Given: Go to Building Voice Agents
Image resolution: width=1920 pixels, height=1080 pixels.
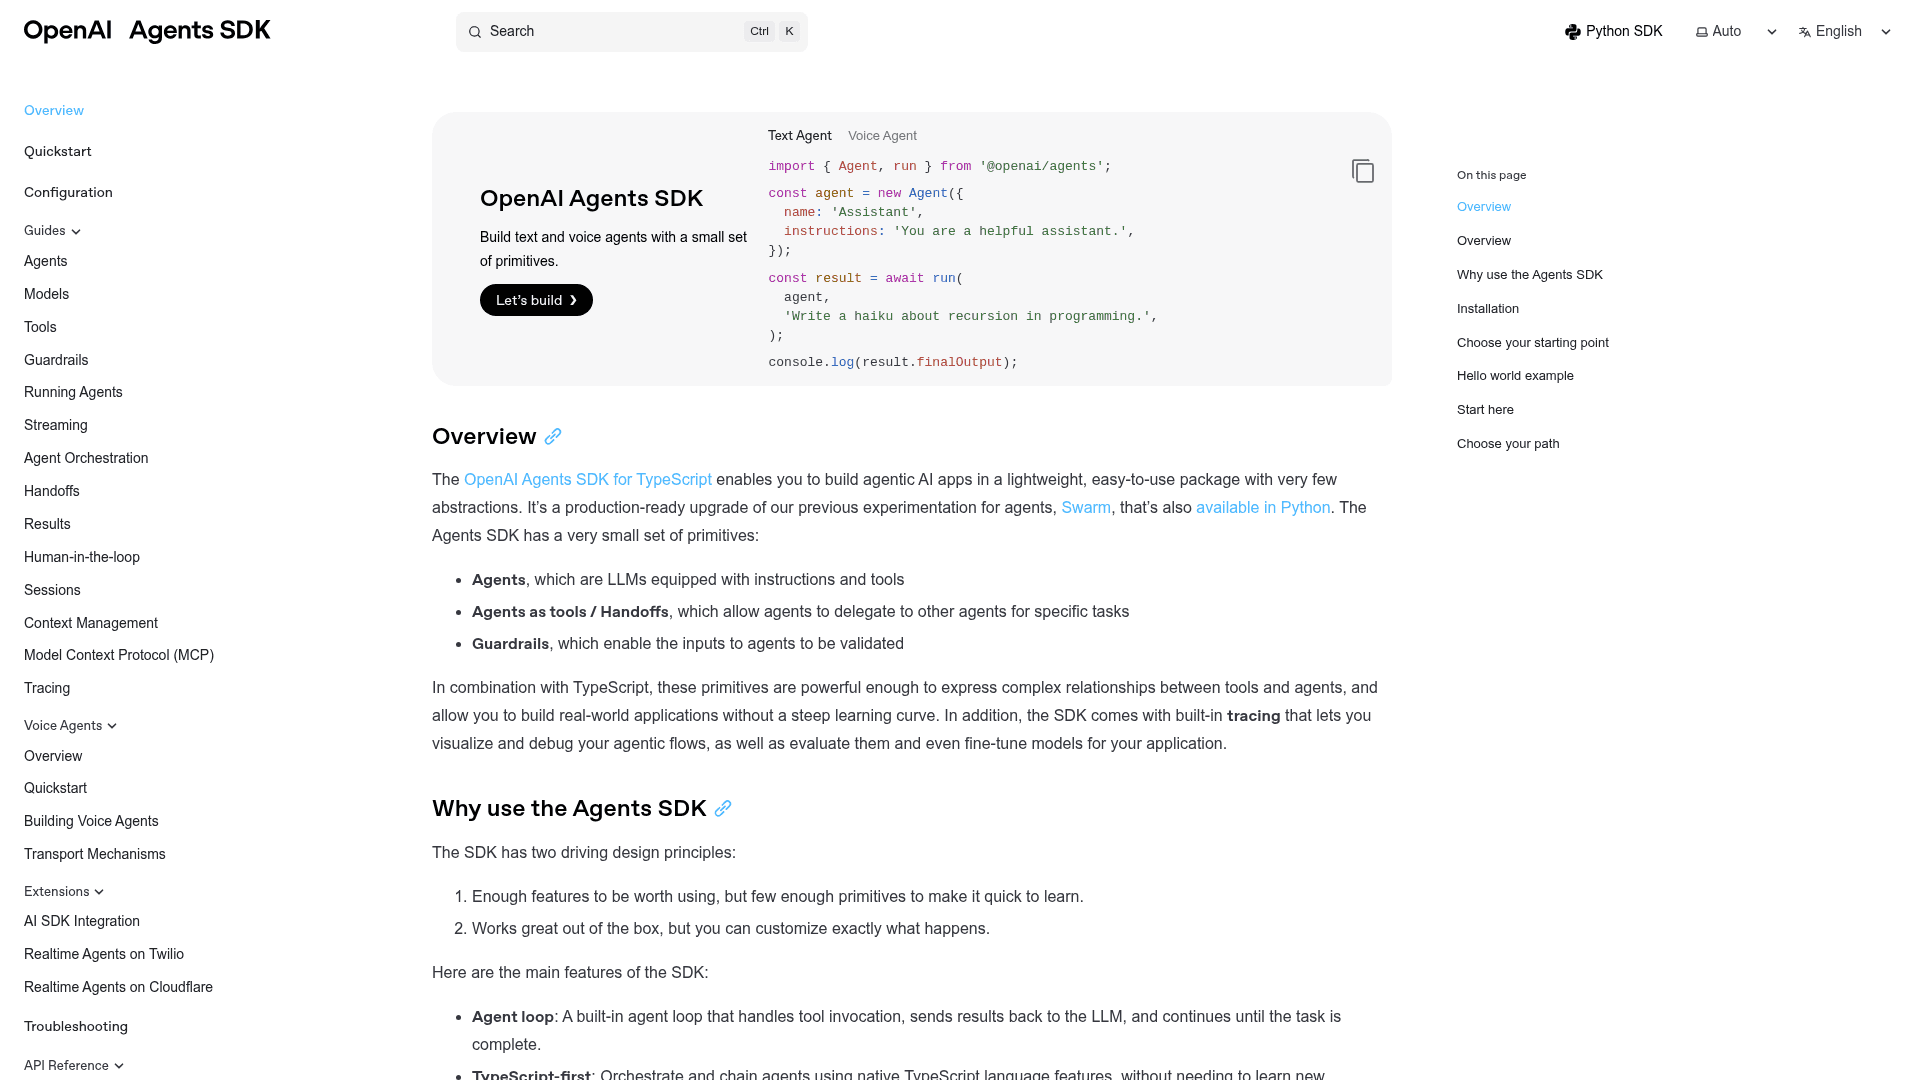Looking at the screenshot, I should click(x=91, y=822).
